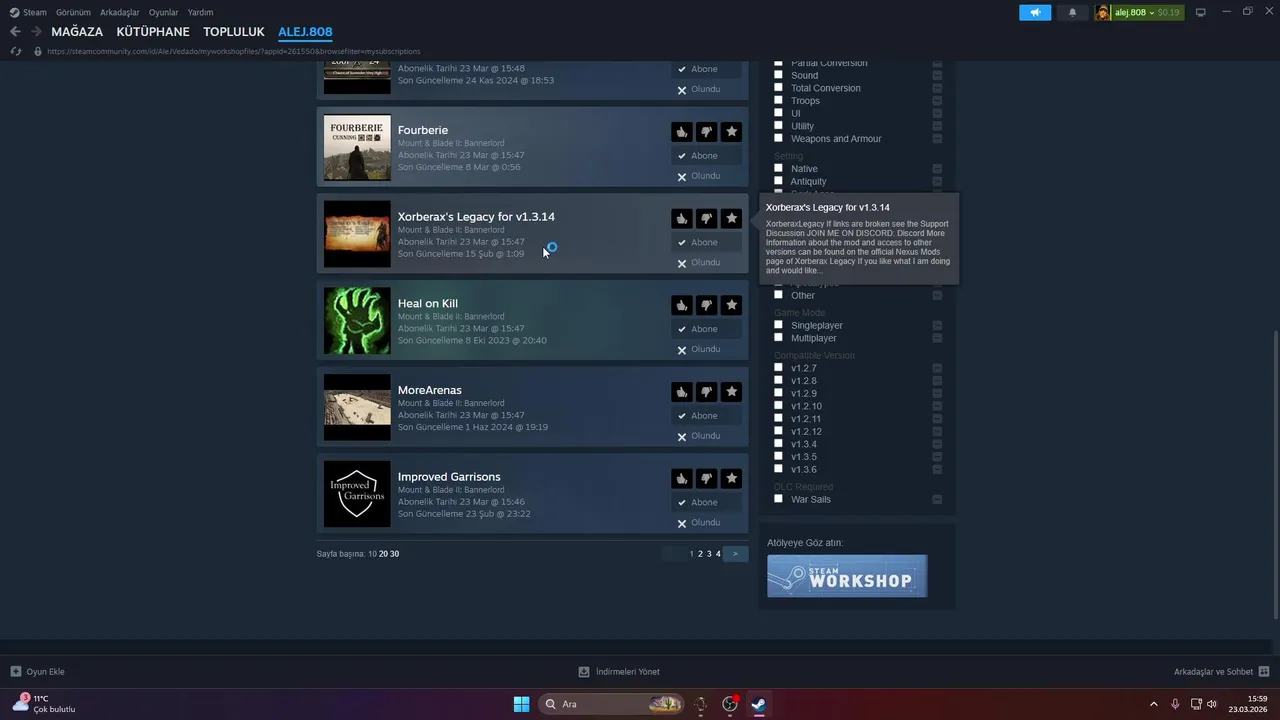Check the Total Conversion filter

click(778, 88)
